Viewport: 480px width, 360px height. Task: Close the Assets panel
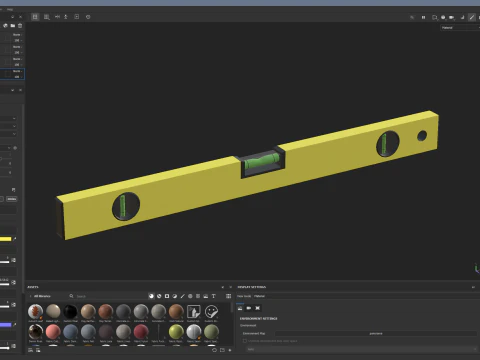(x=230, y=287)
